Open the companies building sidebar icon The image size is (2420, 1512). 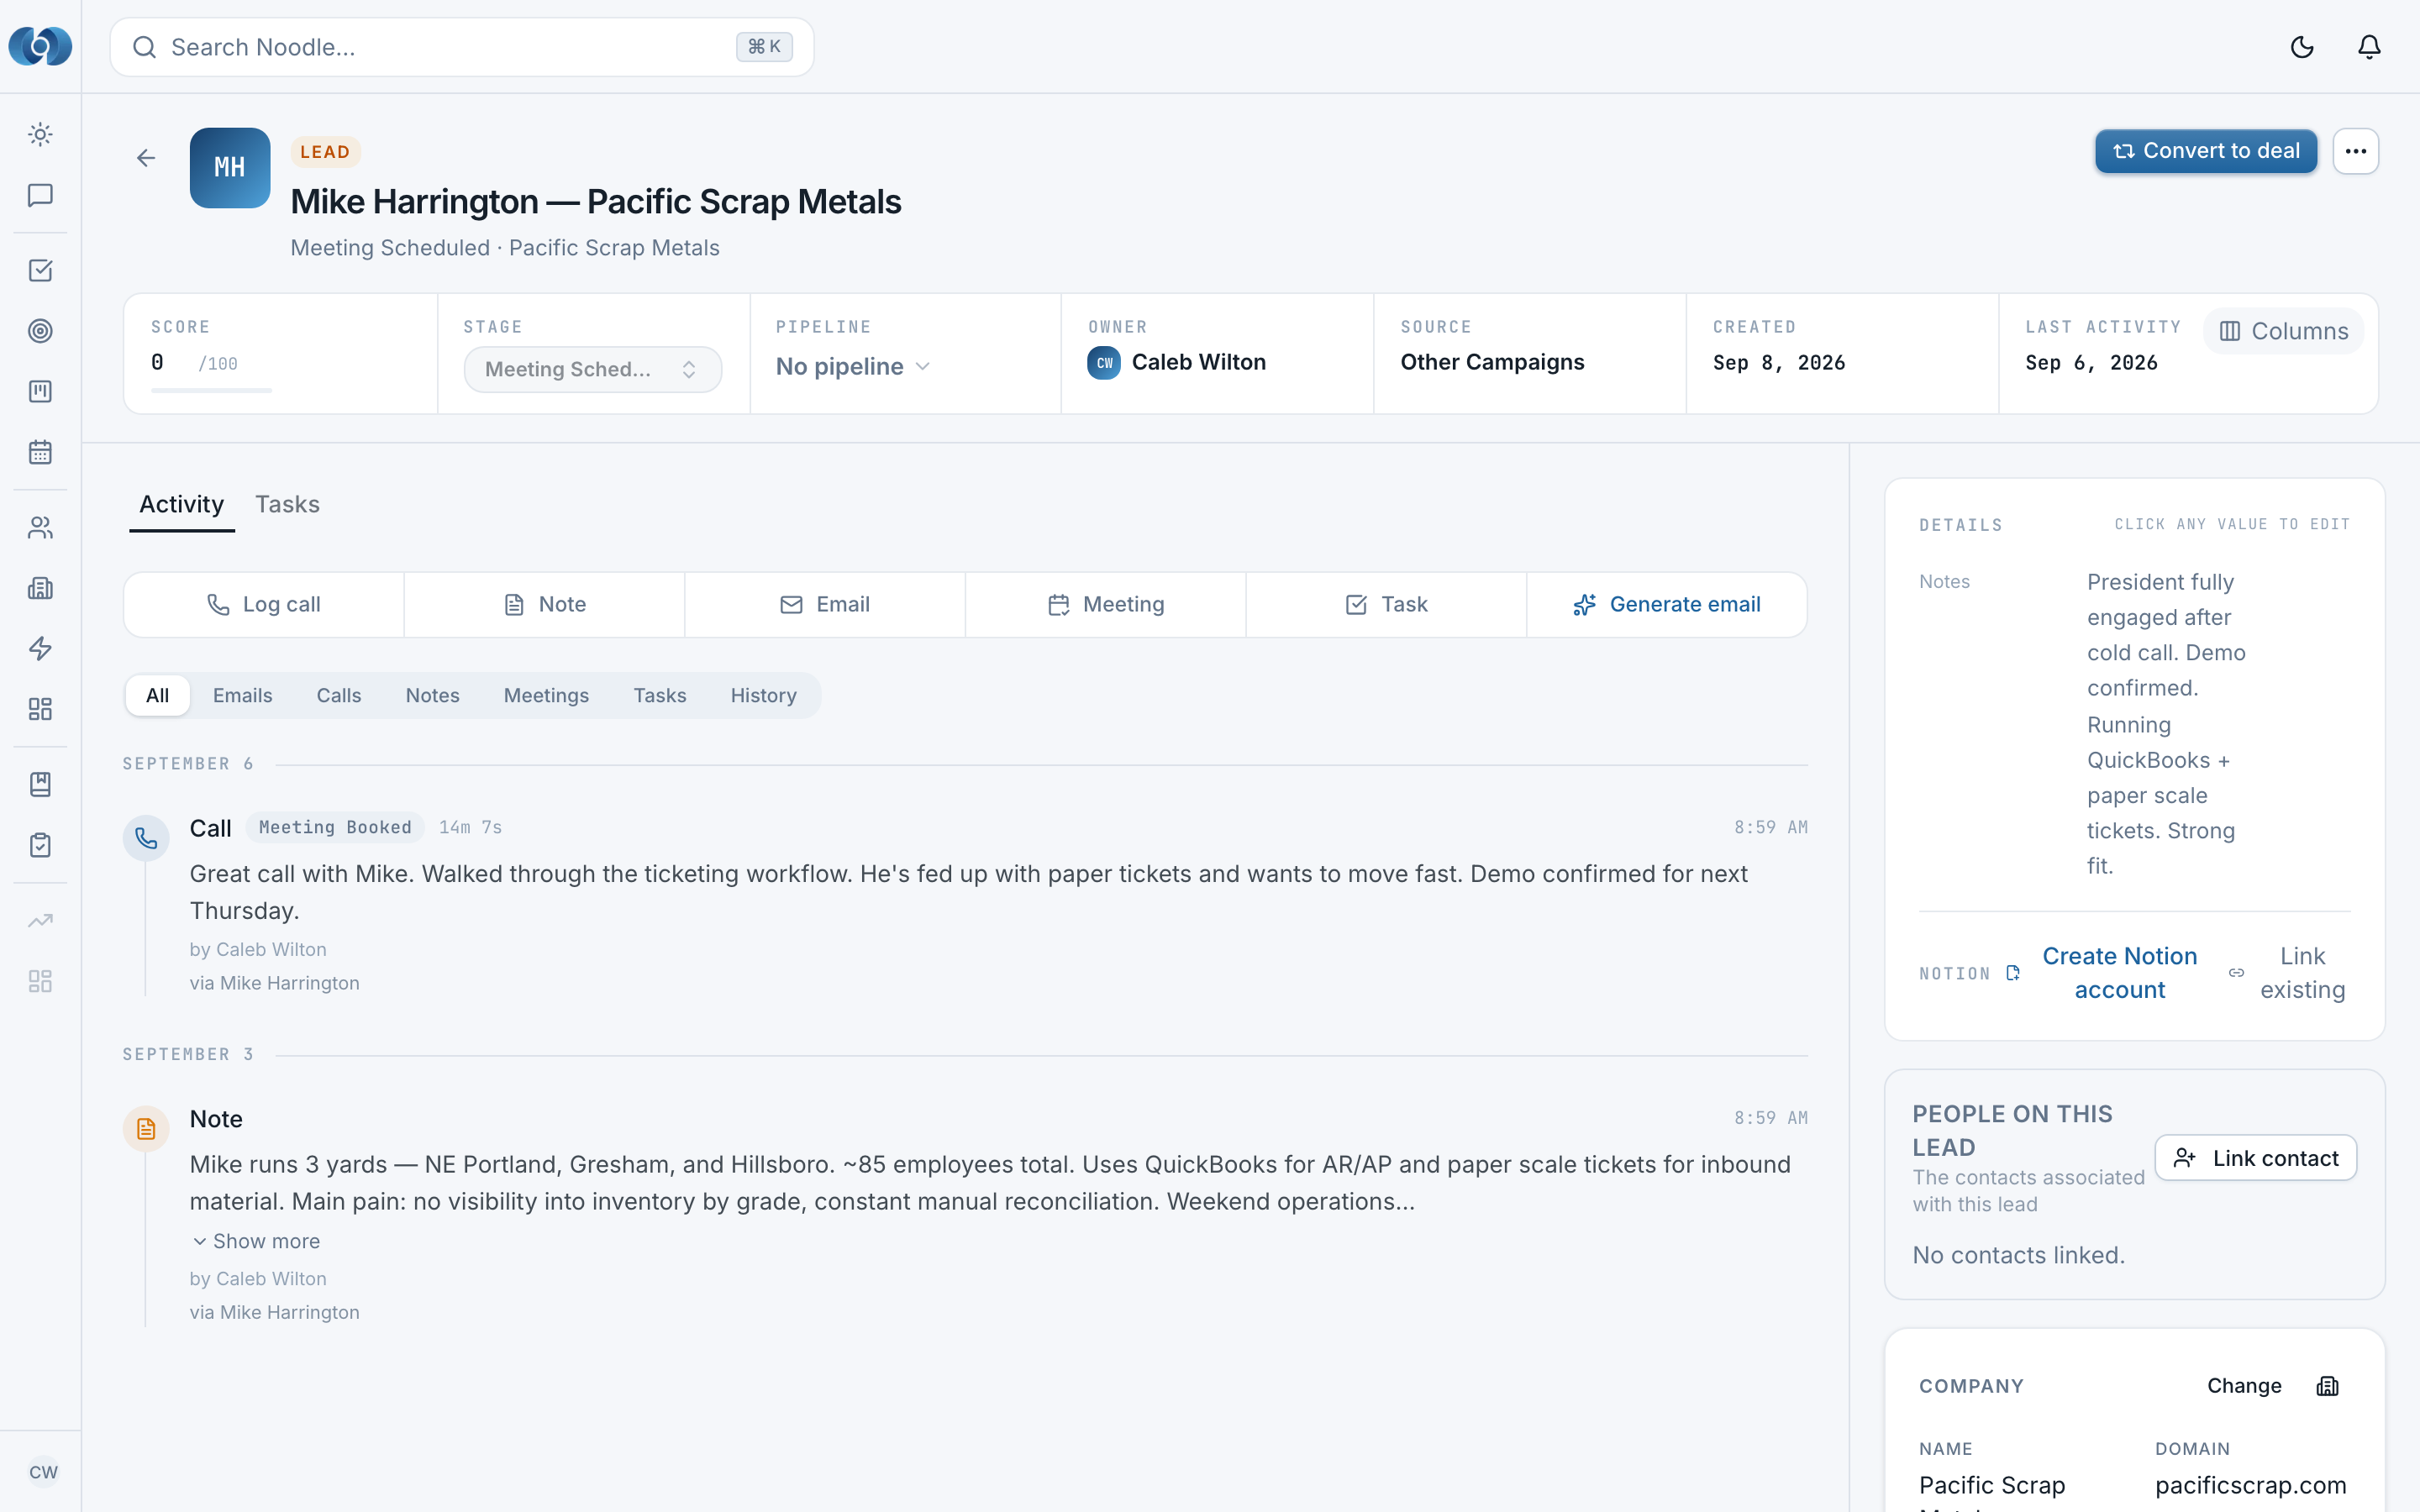pyautogui.click(x=40, y=588)
